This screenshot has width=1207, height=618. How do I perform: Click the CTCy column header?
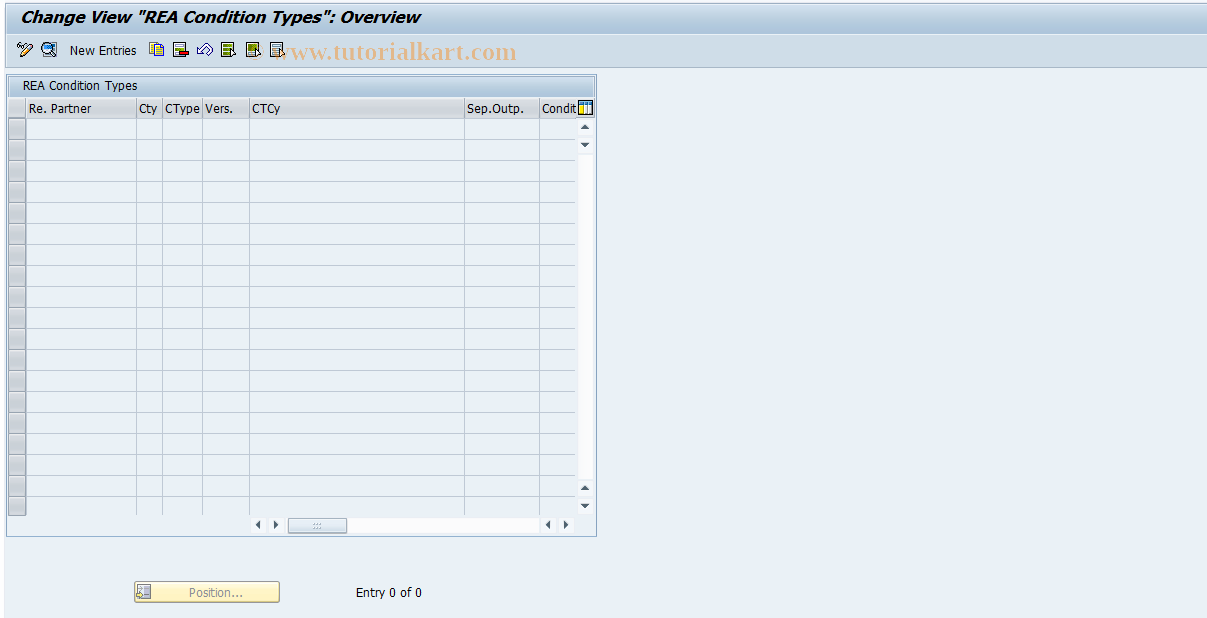pyautogui.click(x=357, y=109)
